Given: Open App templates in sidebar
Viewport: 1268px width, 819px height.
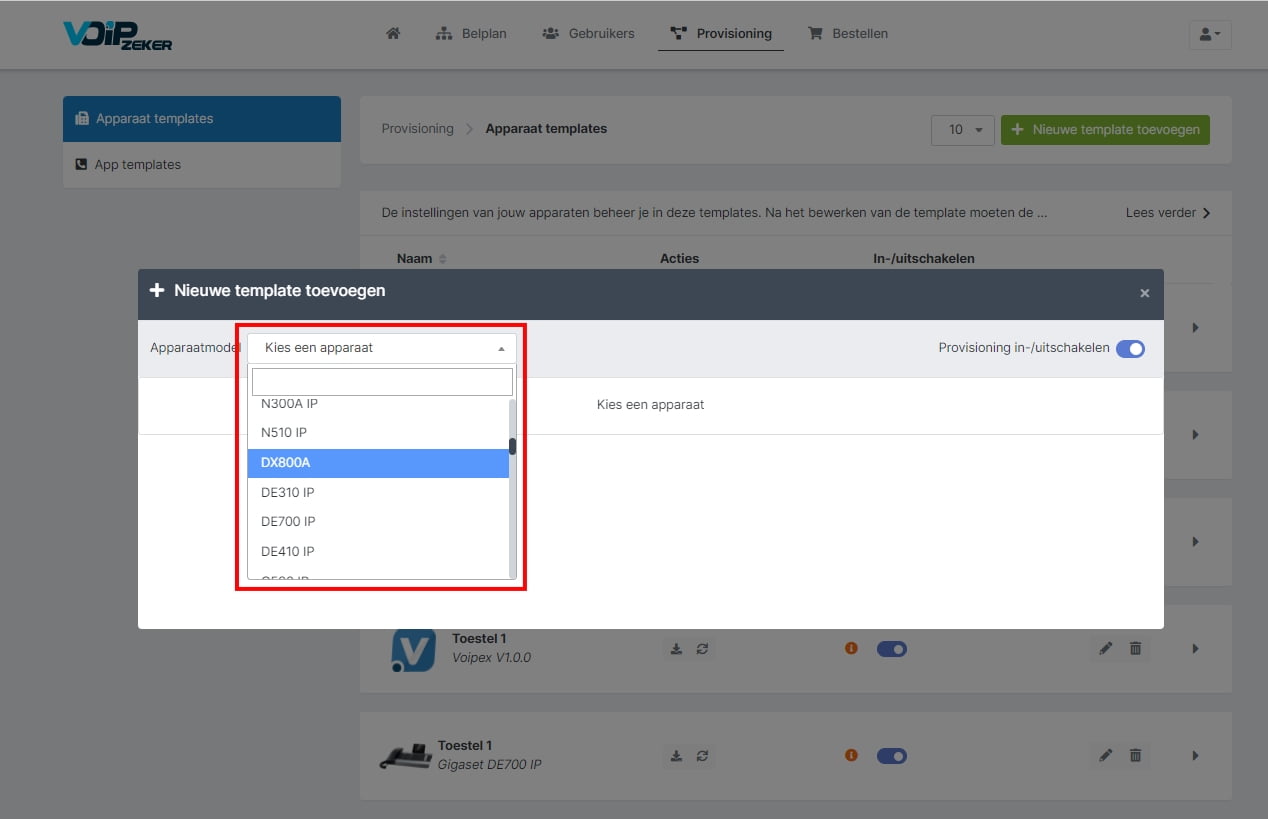Looking at the screenshot, I should point(202,165).
